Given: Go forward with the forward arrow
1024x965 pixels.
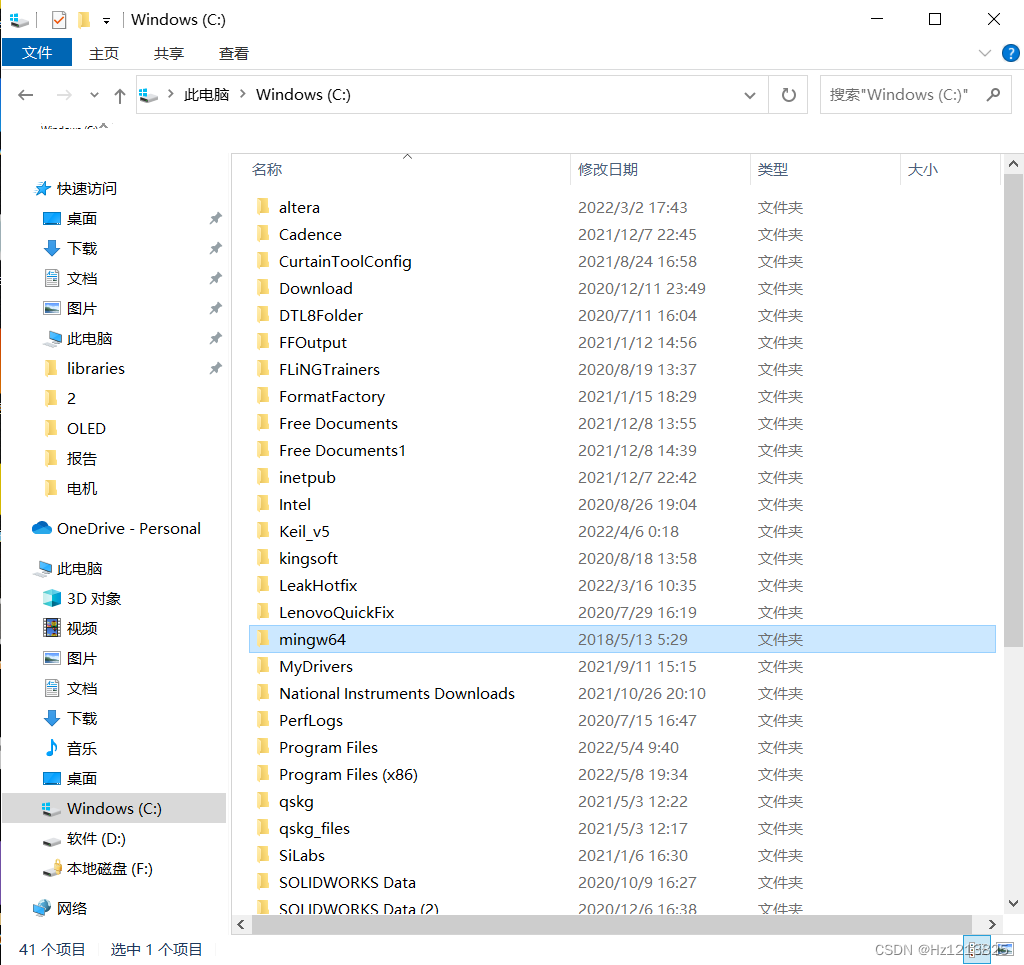Looking at the screenshot, I should [x=64, y=95].
